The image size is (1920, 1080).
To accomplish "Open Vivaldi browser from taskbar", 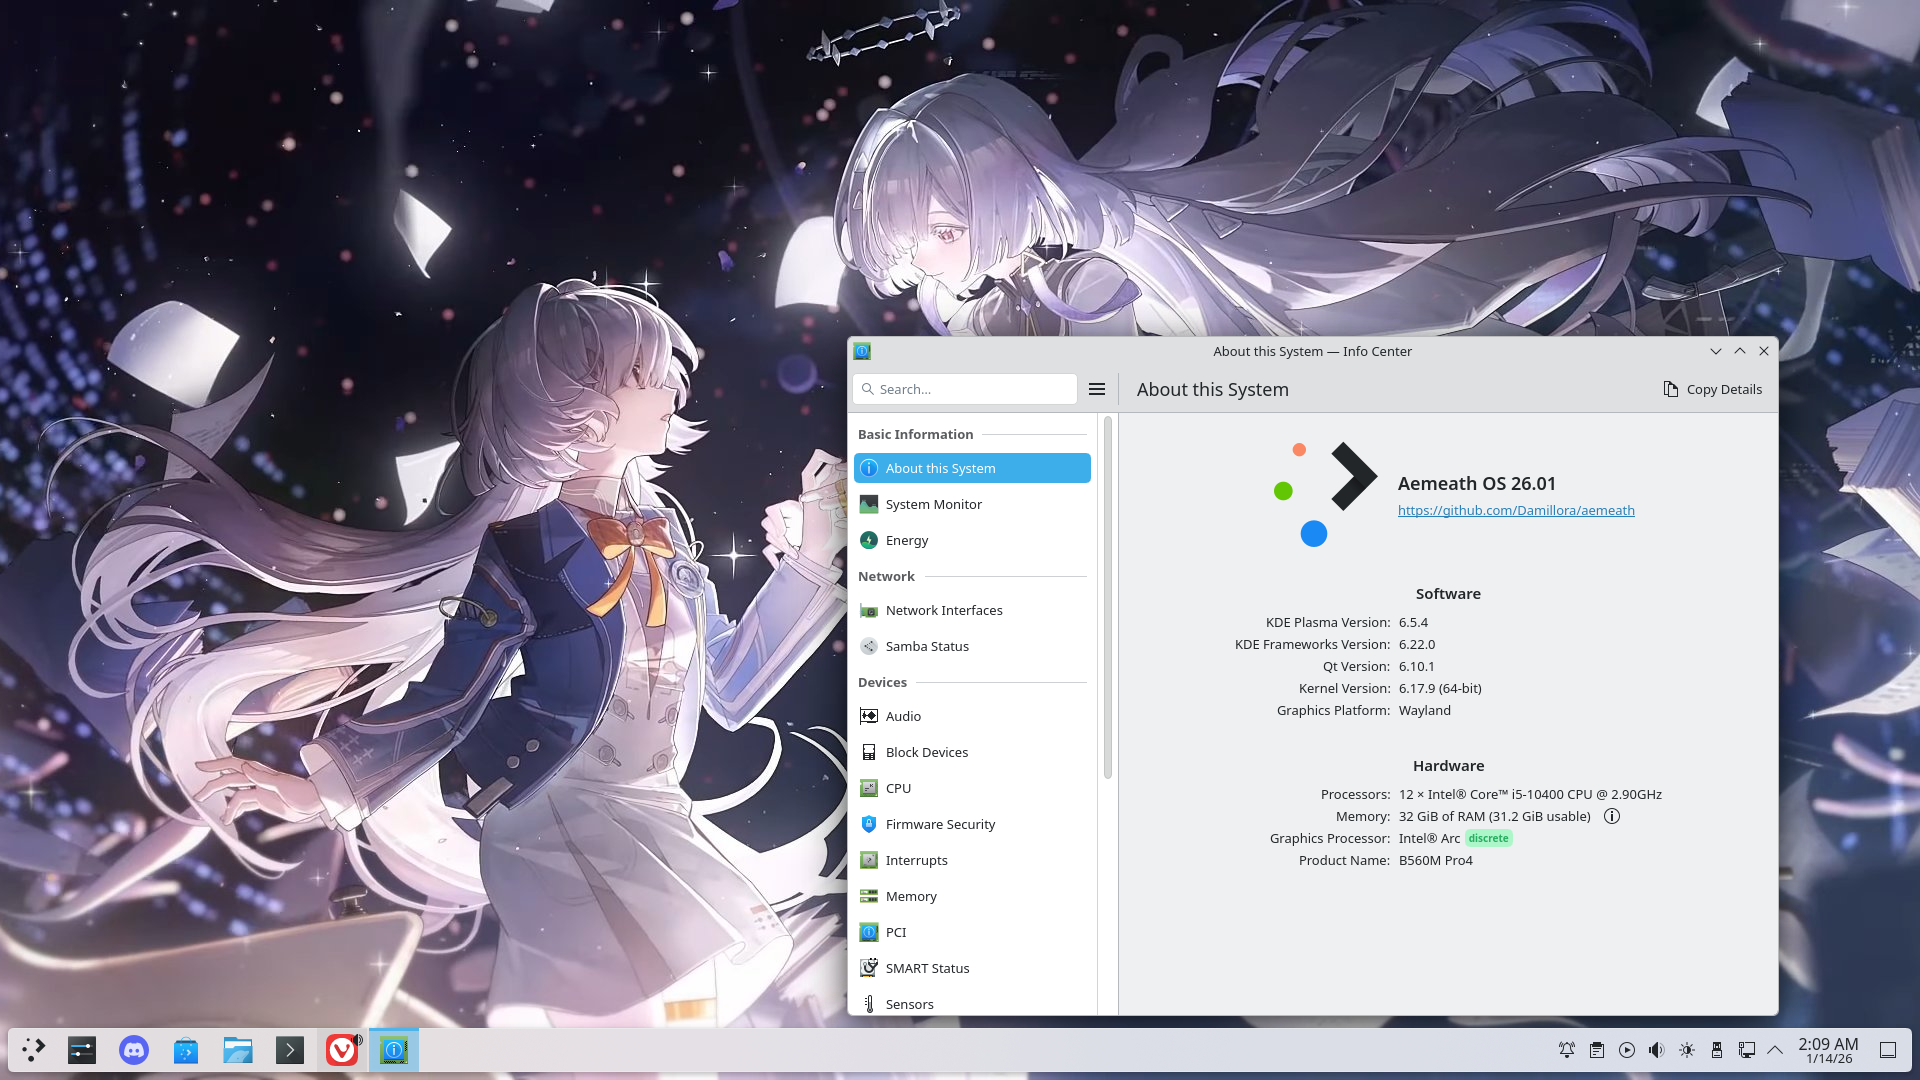I will coord(342,1050).
